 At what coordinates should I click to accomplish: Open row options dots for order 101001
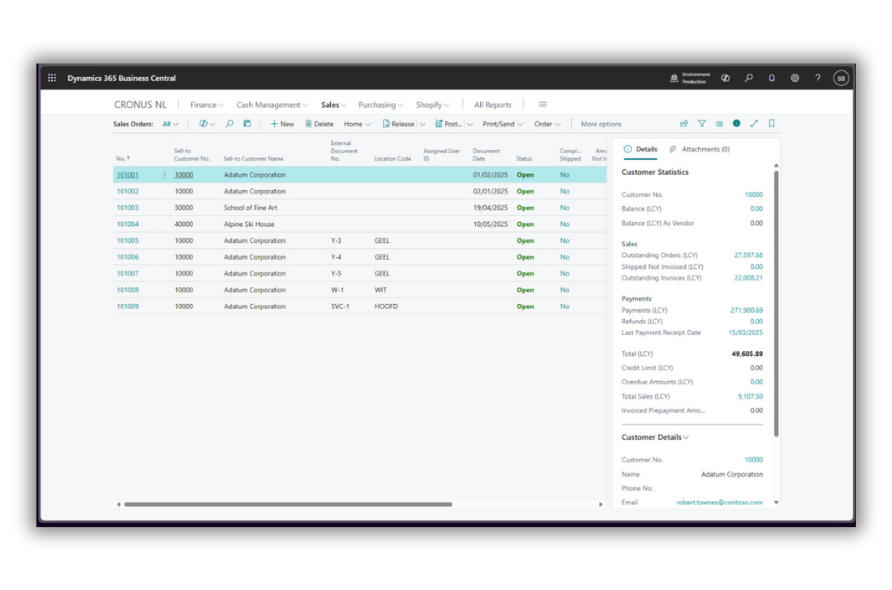pos(164,175)
